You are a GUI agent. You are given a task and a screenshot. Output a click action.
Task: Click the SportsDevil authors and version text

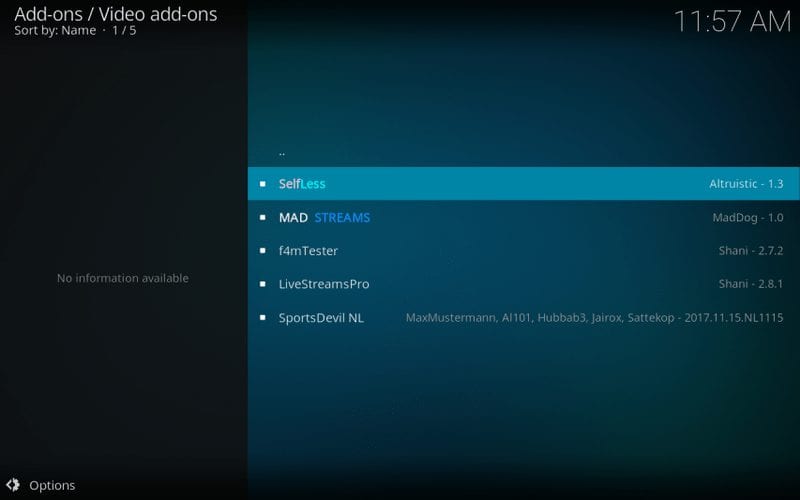[594, 317]
